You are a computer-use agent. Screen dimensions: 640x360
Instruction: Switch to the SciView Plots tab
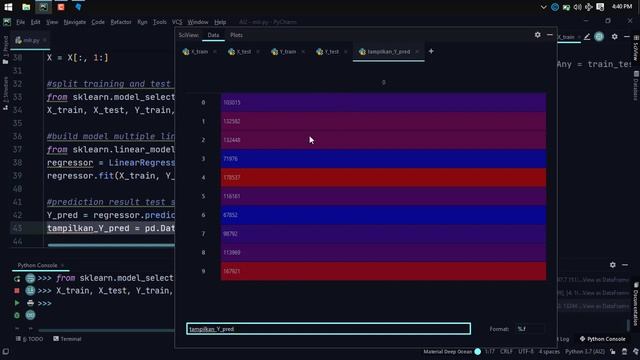coord(236,35)
